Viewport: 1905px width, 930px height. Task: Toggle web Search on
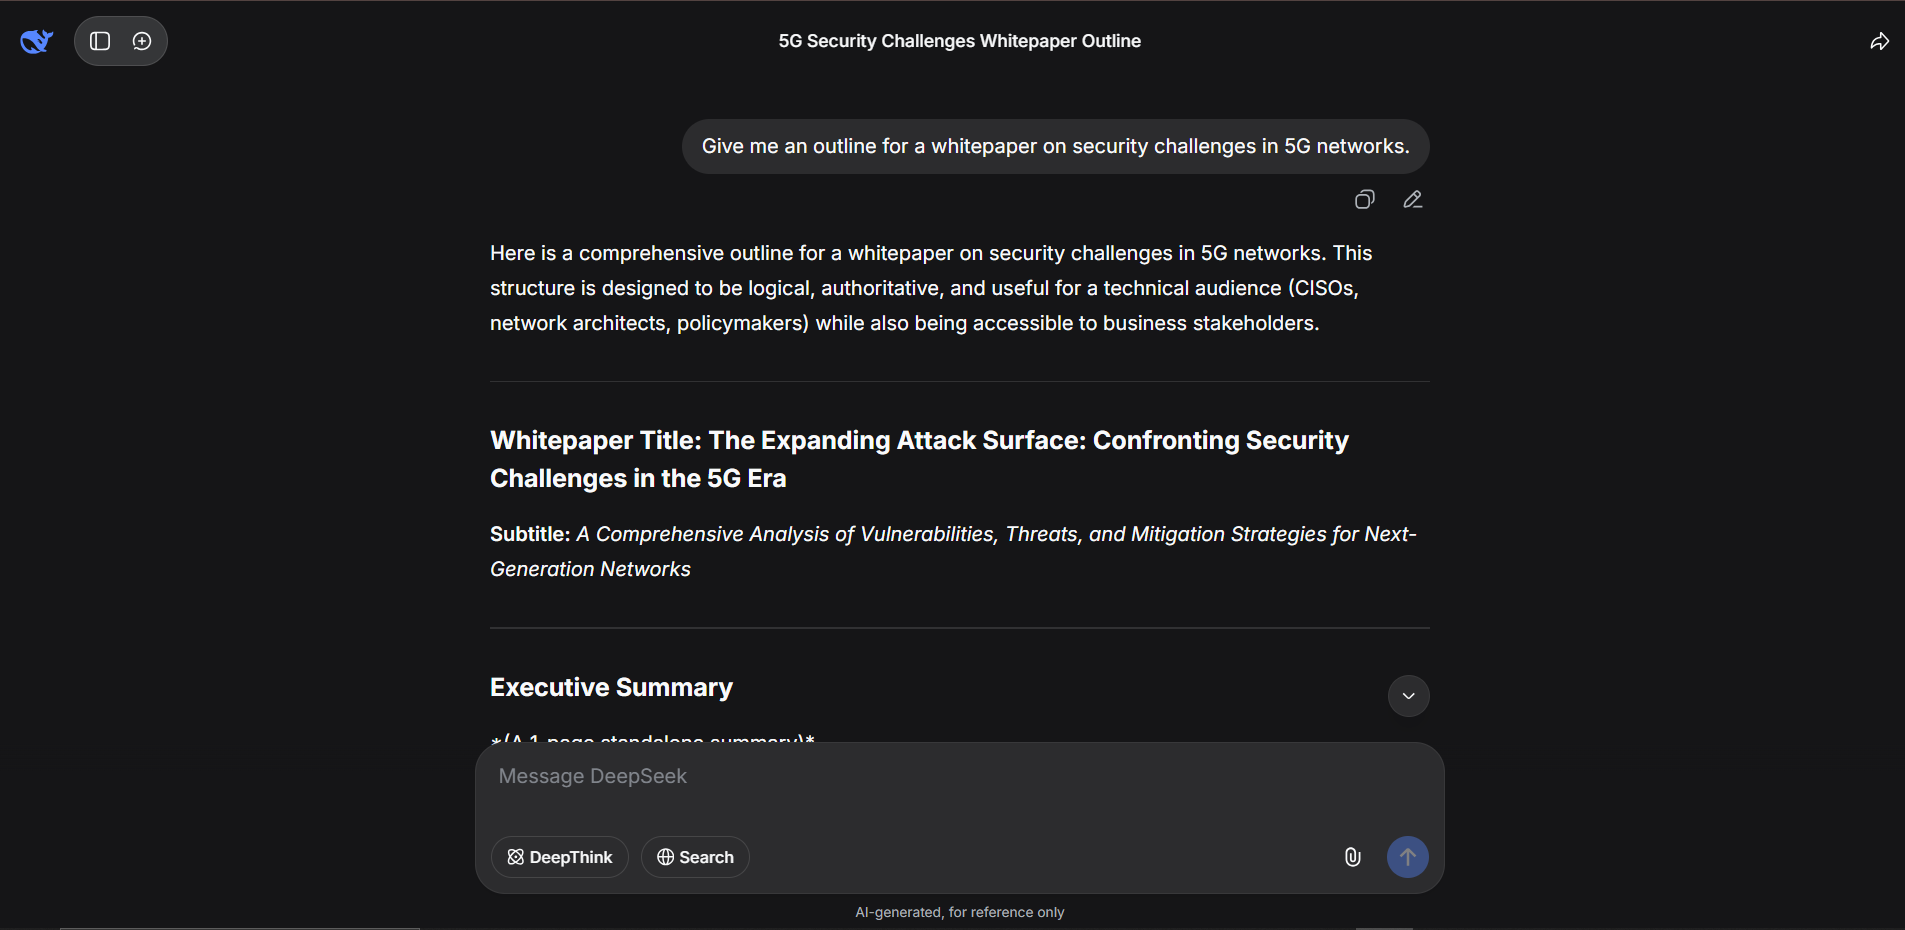695,857
